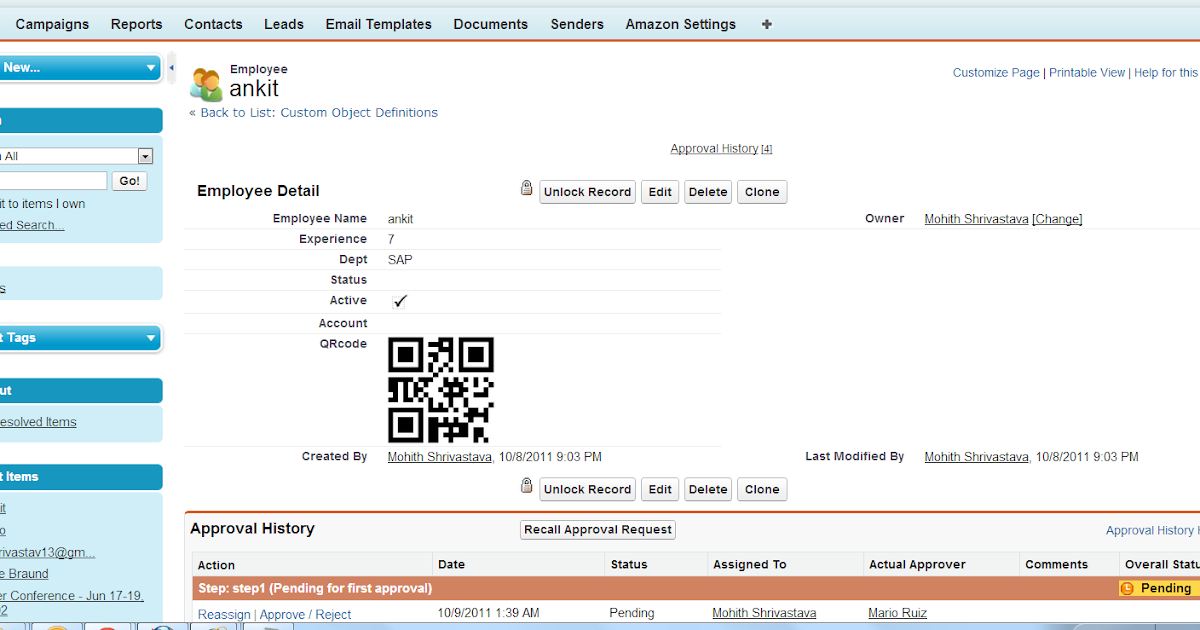Click the plus icon to add a tab

766,23
